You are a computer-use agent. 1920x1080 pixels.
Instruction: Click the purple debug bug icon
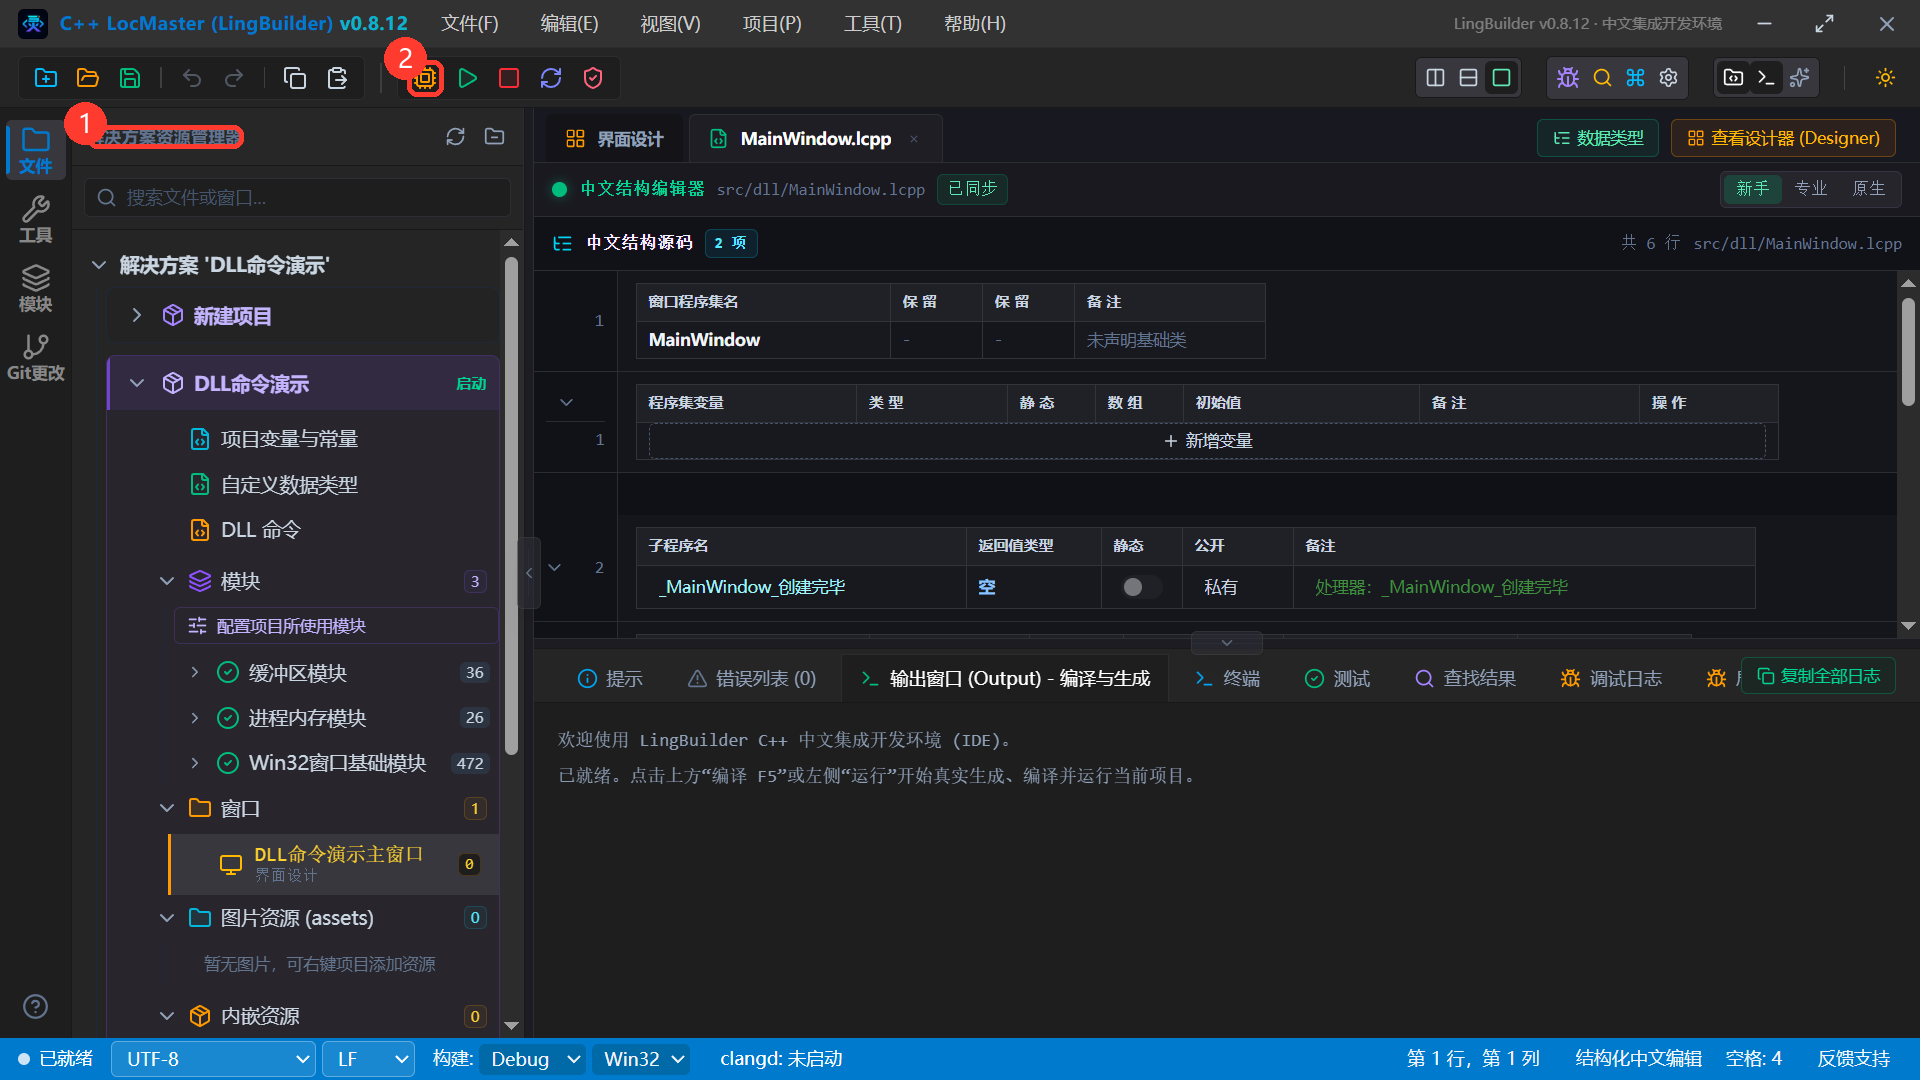click(x=1568, y=78)
